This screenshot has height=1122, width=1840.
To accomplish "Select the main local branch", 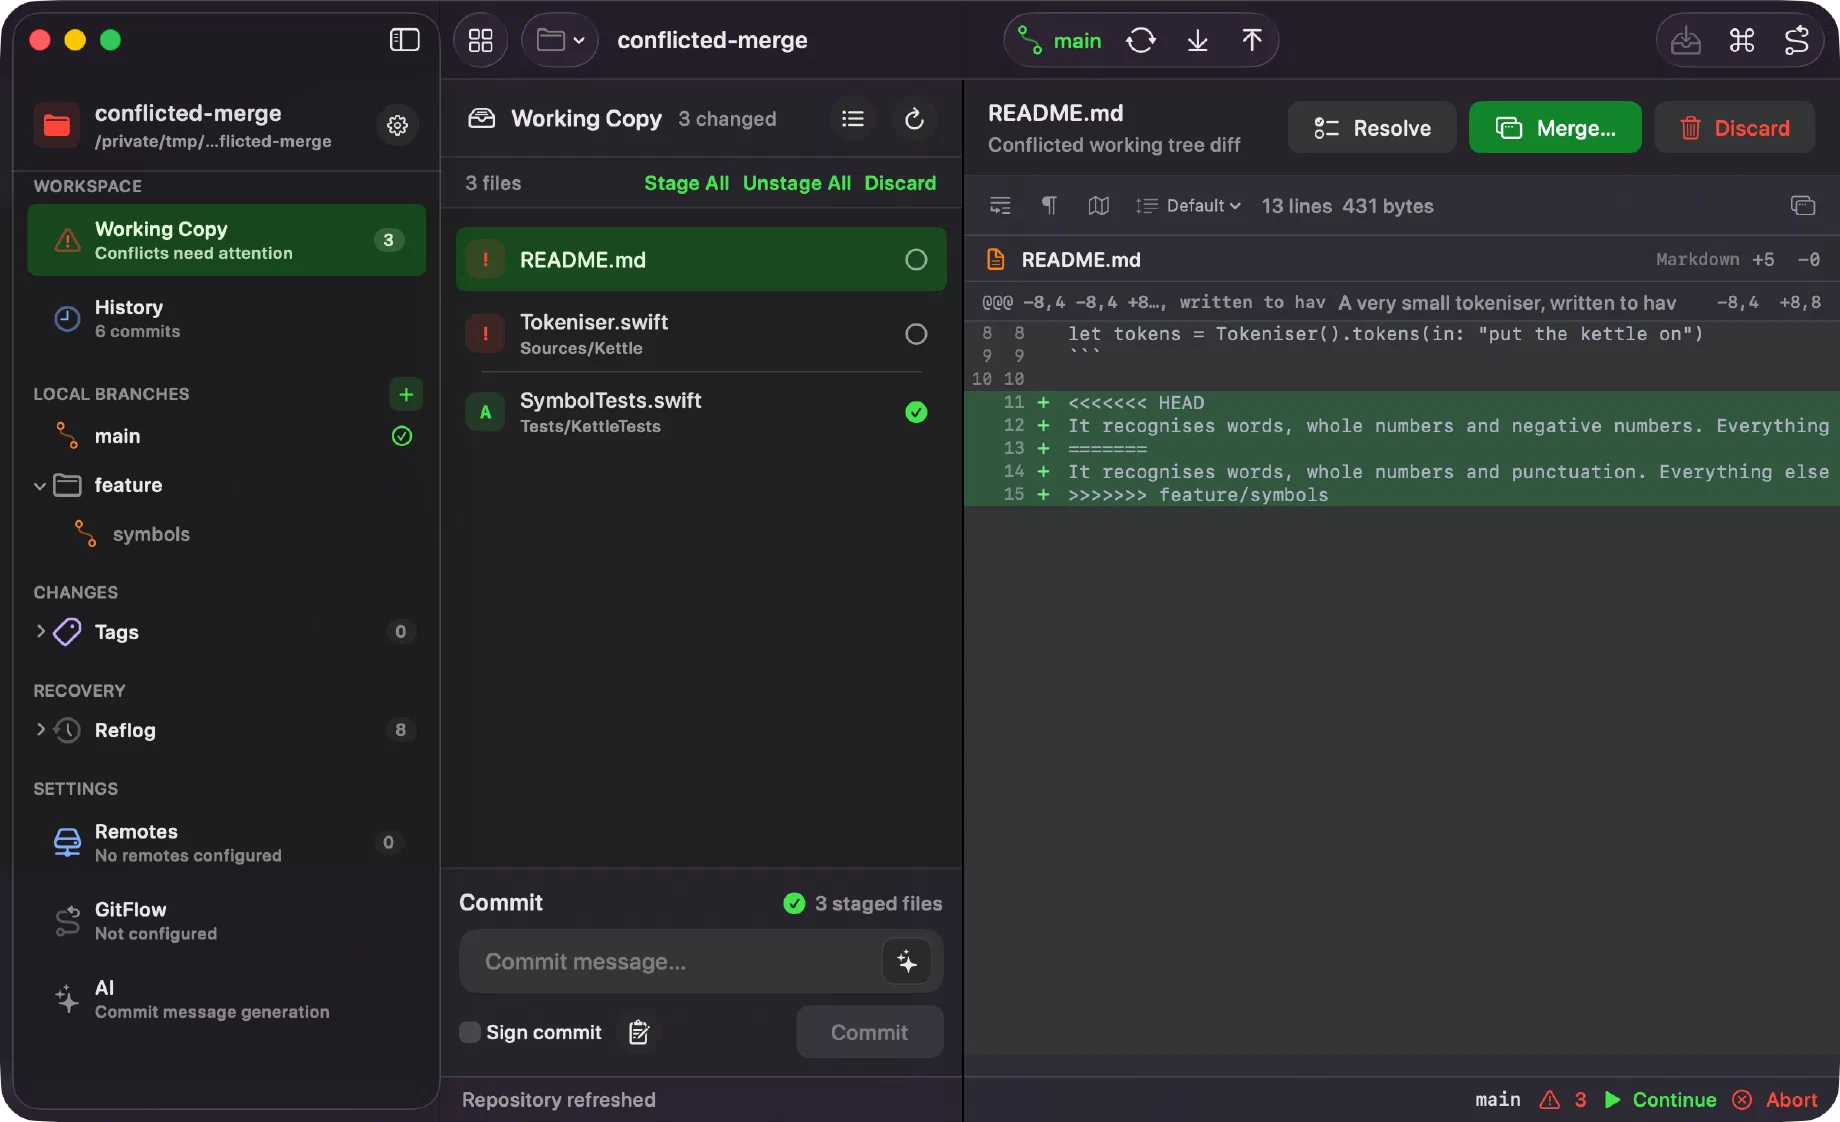I will pos(227,436).
